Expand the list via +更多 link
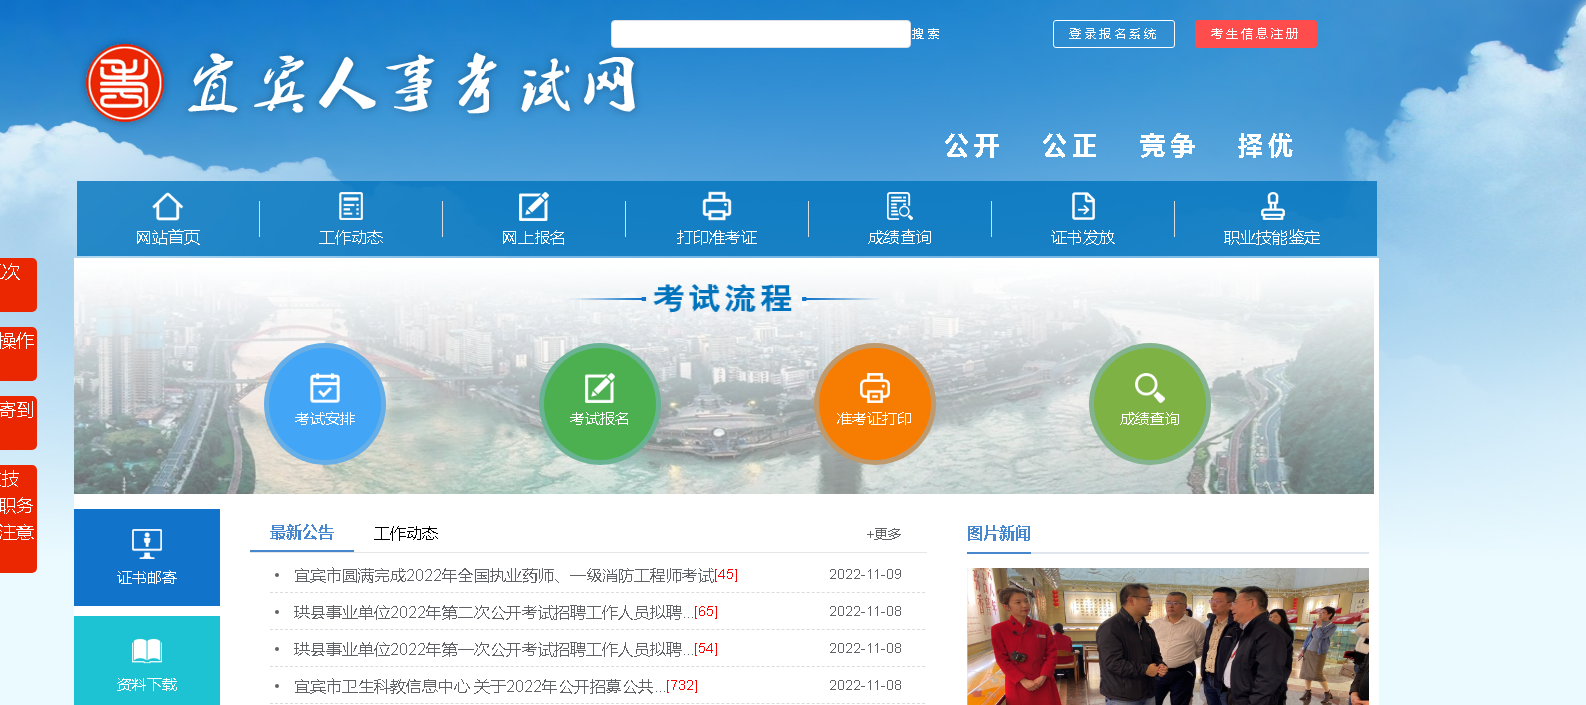 [884, 534]
